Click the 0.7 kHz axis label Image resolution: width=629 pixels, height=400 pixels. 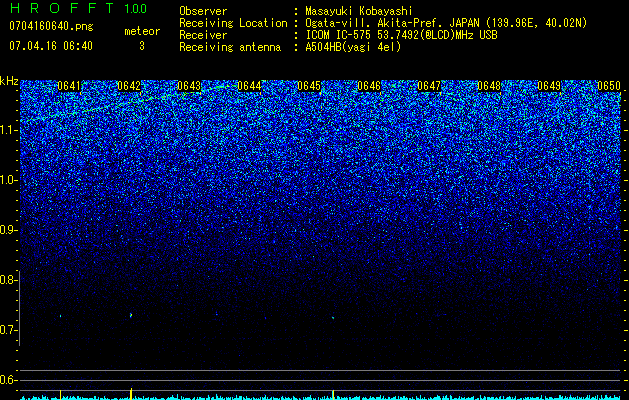pos(8,330)
